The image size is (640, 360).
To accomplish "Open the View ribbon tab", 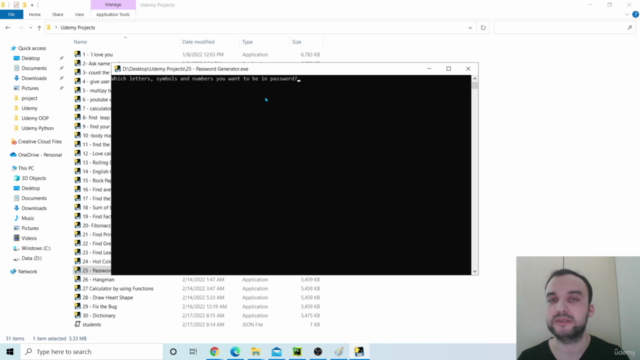I will 79,14.
